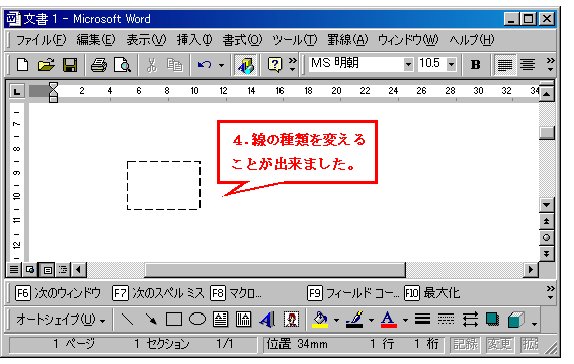
Task: Switch to Print Layout view button
Action: click(x=47, y=270)
